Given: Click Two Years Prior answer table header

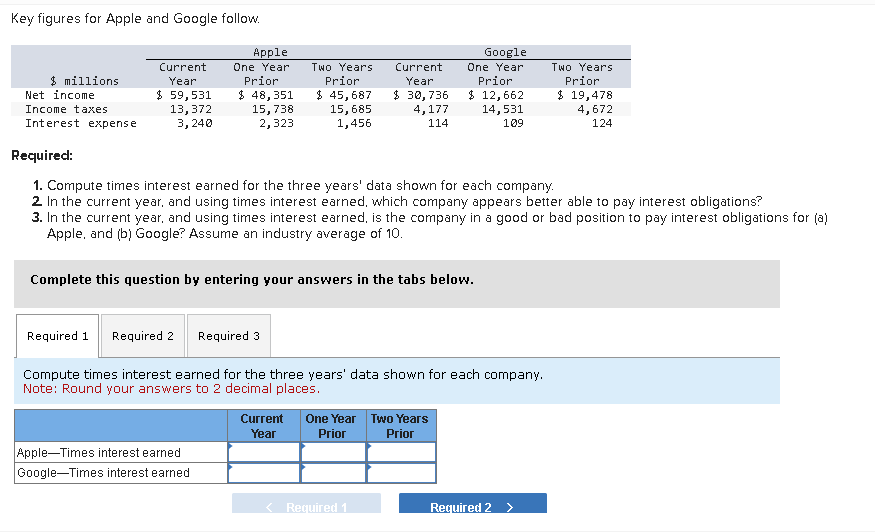Looking at the screenshot, I should click(401, 426).
